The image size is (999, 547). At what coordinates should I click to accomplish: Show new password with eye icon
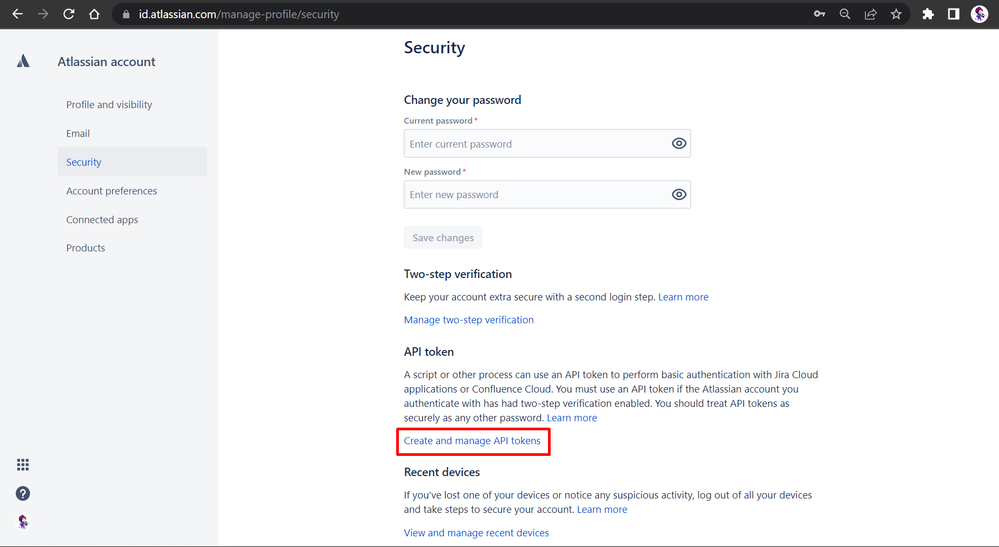click(679, 195)
